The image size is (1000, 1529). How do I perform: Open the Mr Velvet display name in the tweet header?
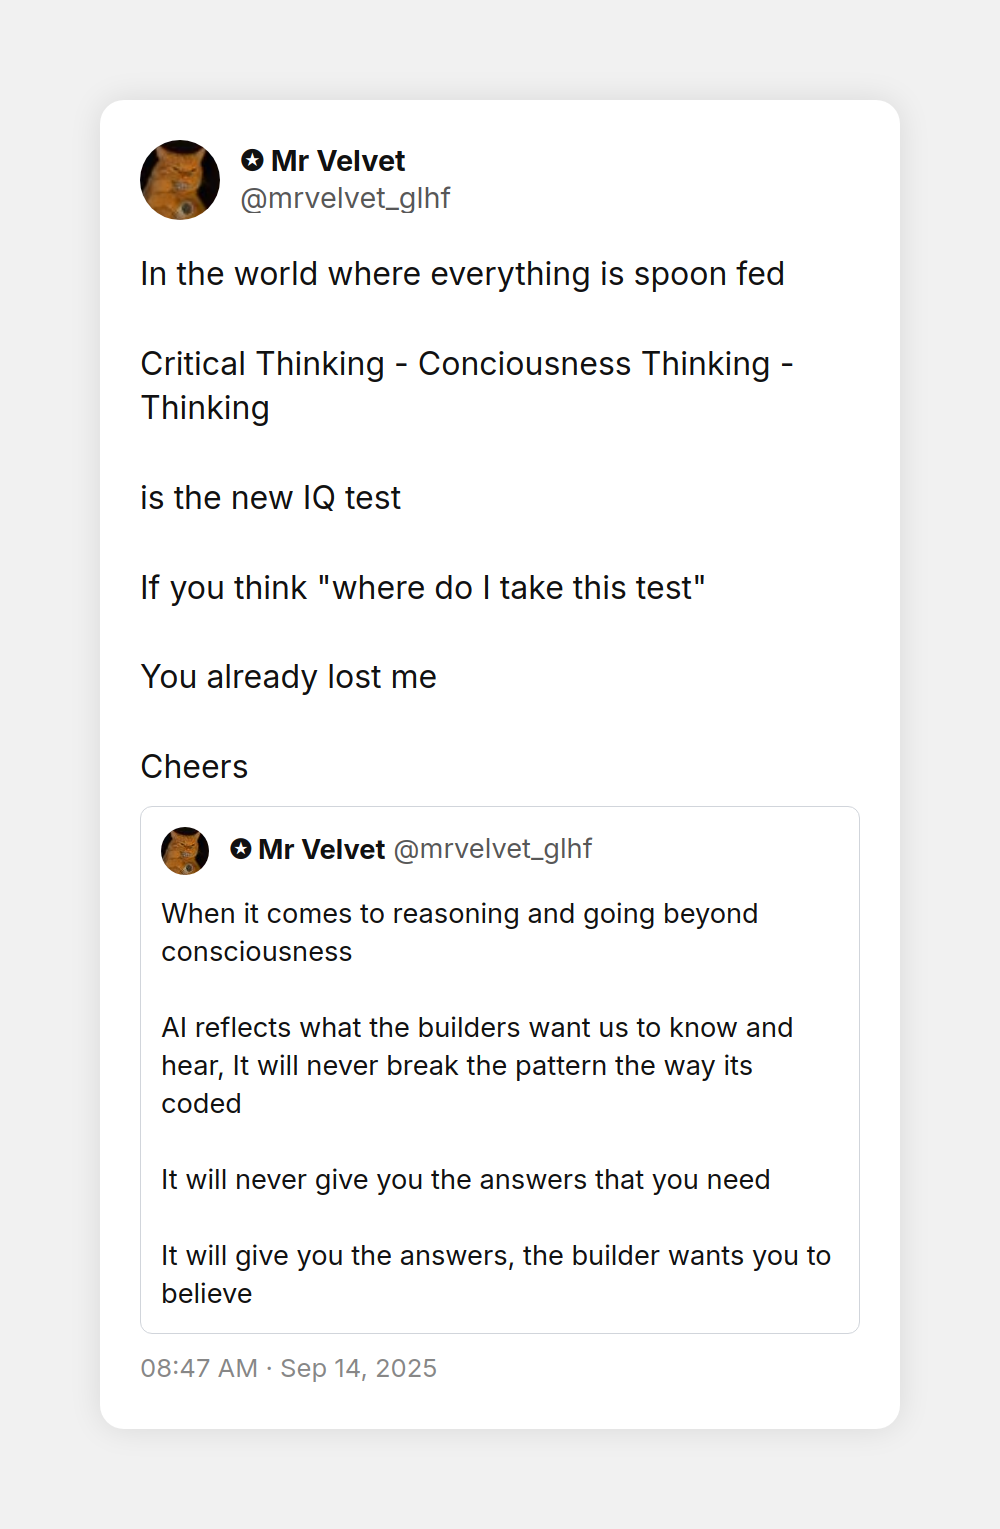coord(338,161)
